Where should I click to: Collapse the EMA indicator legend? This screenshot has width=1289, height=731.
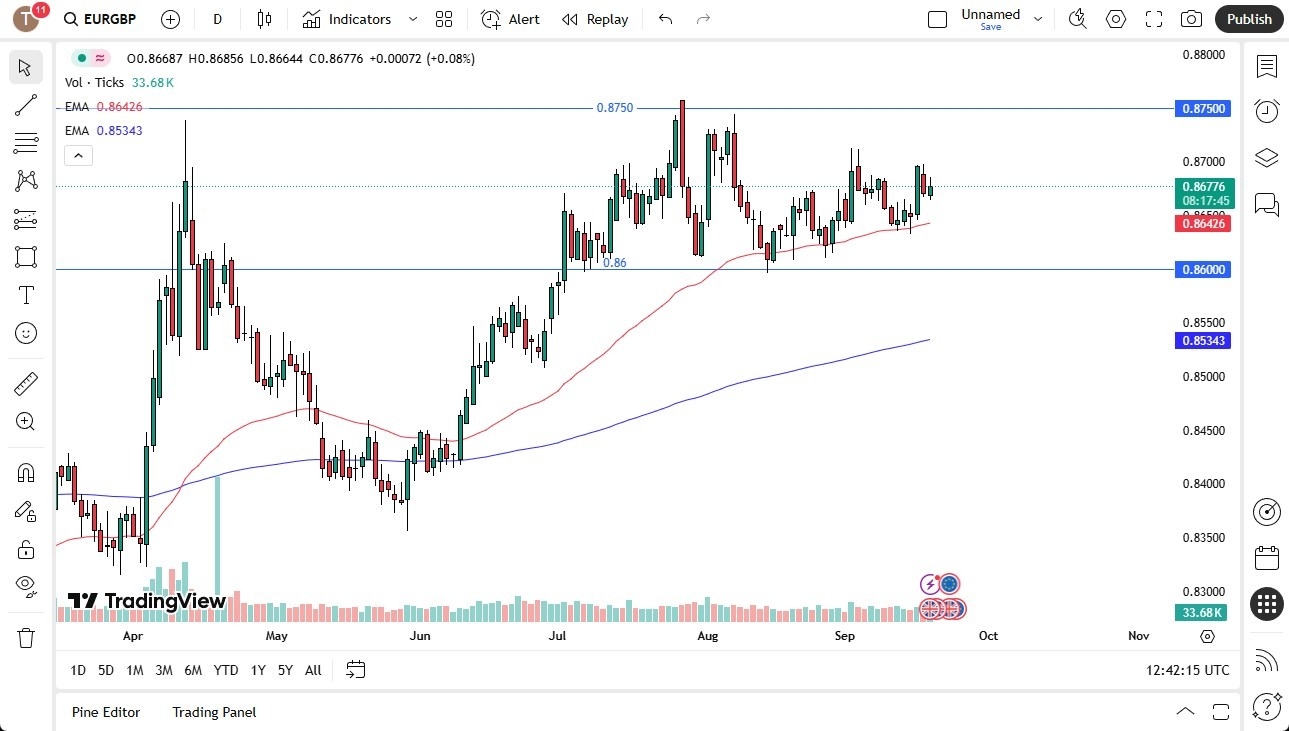pyautogui.click(x=78, y=155)
